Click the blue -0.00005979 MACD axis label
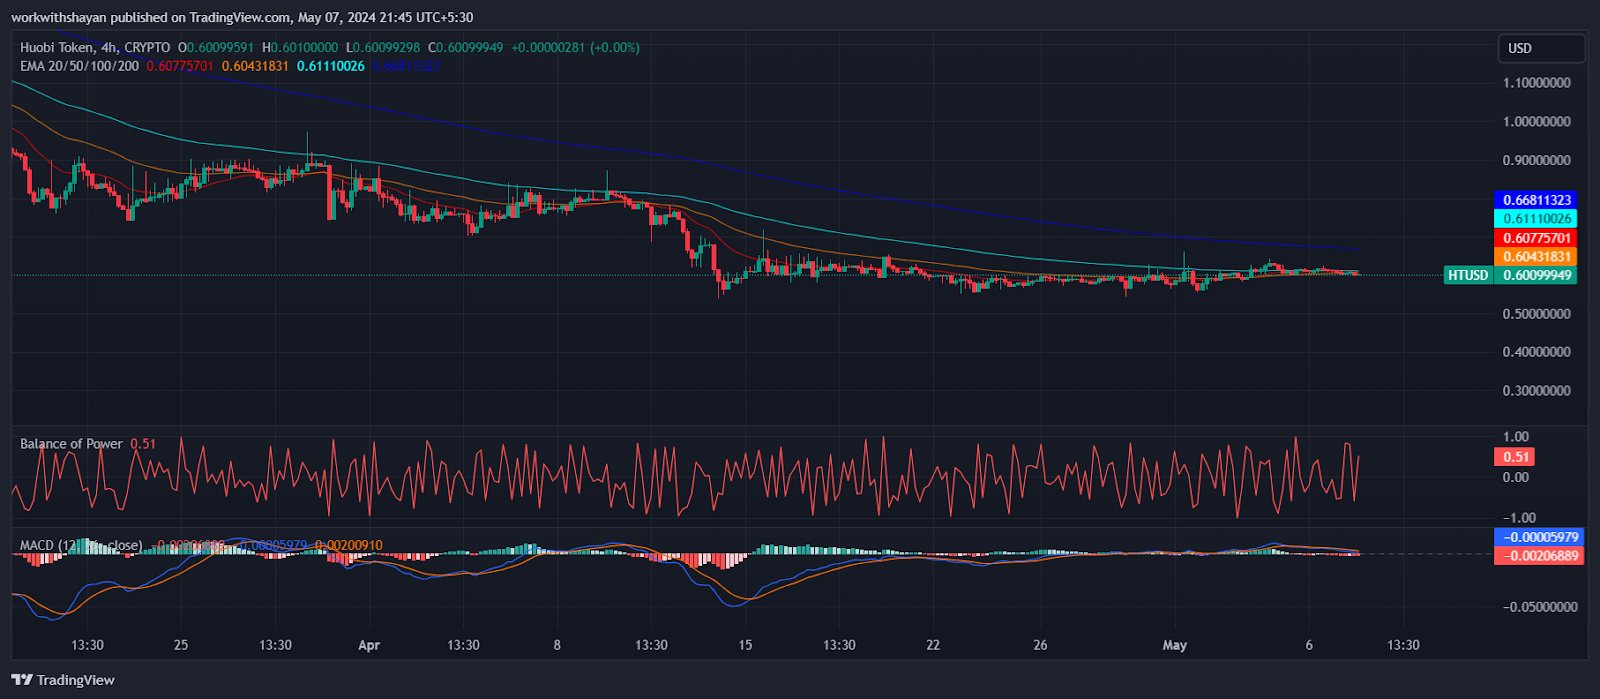The height and width of the screenshot is (699, 1600). [1538, 537]
